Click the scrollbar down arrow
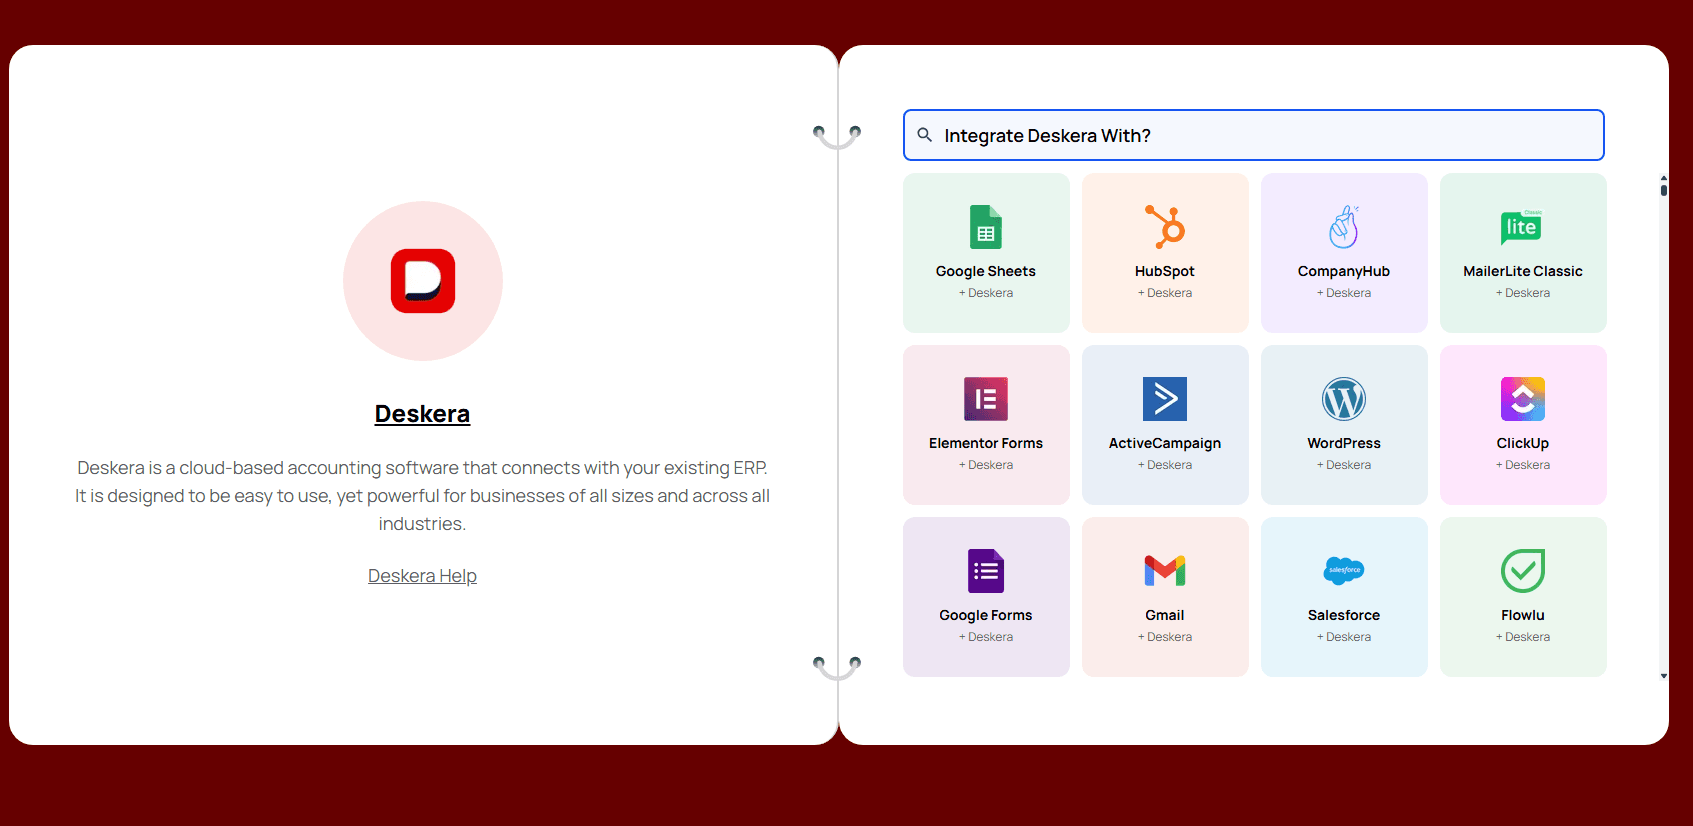 (x=1664, y=676)
